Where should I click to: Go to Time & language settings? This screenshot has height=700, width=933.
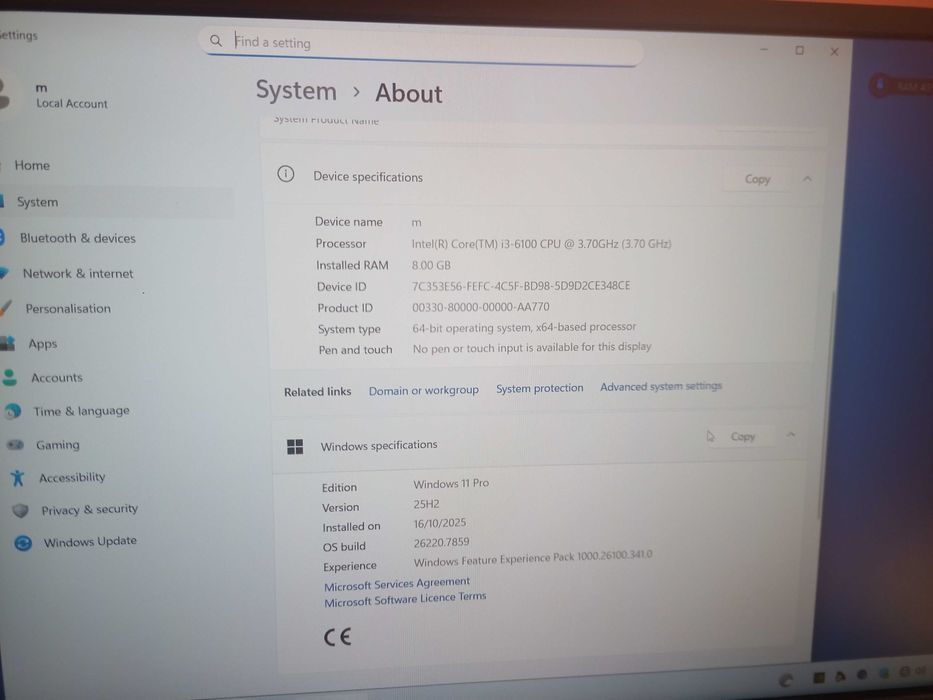point(81,411)
